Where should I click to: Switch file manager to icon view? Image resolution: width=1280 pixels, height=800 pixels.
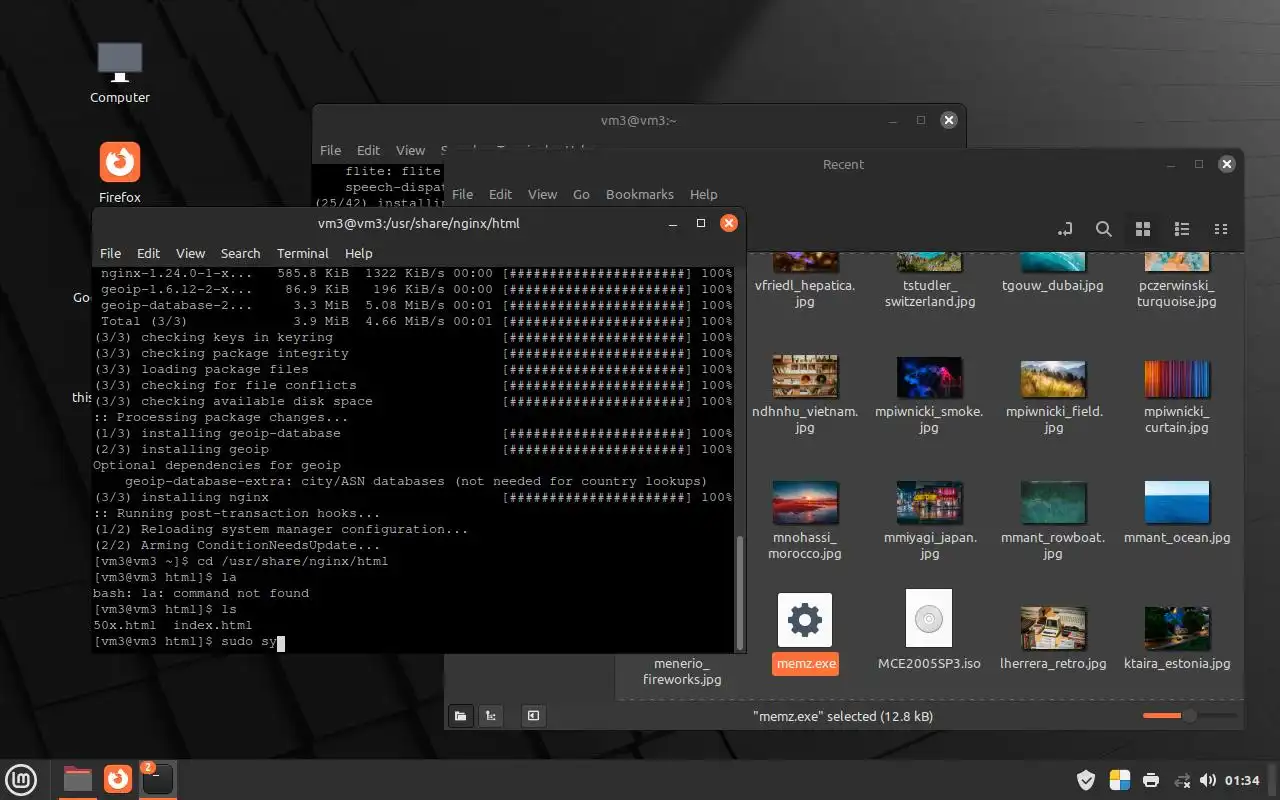point(1143,229)
